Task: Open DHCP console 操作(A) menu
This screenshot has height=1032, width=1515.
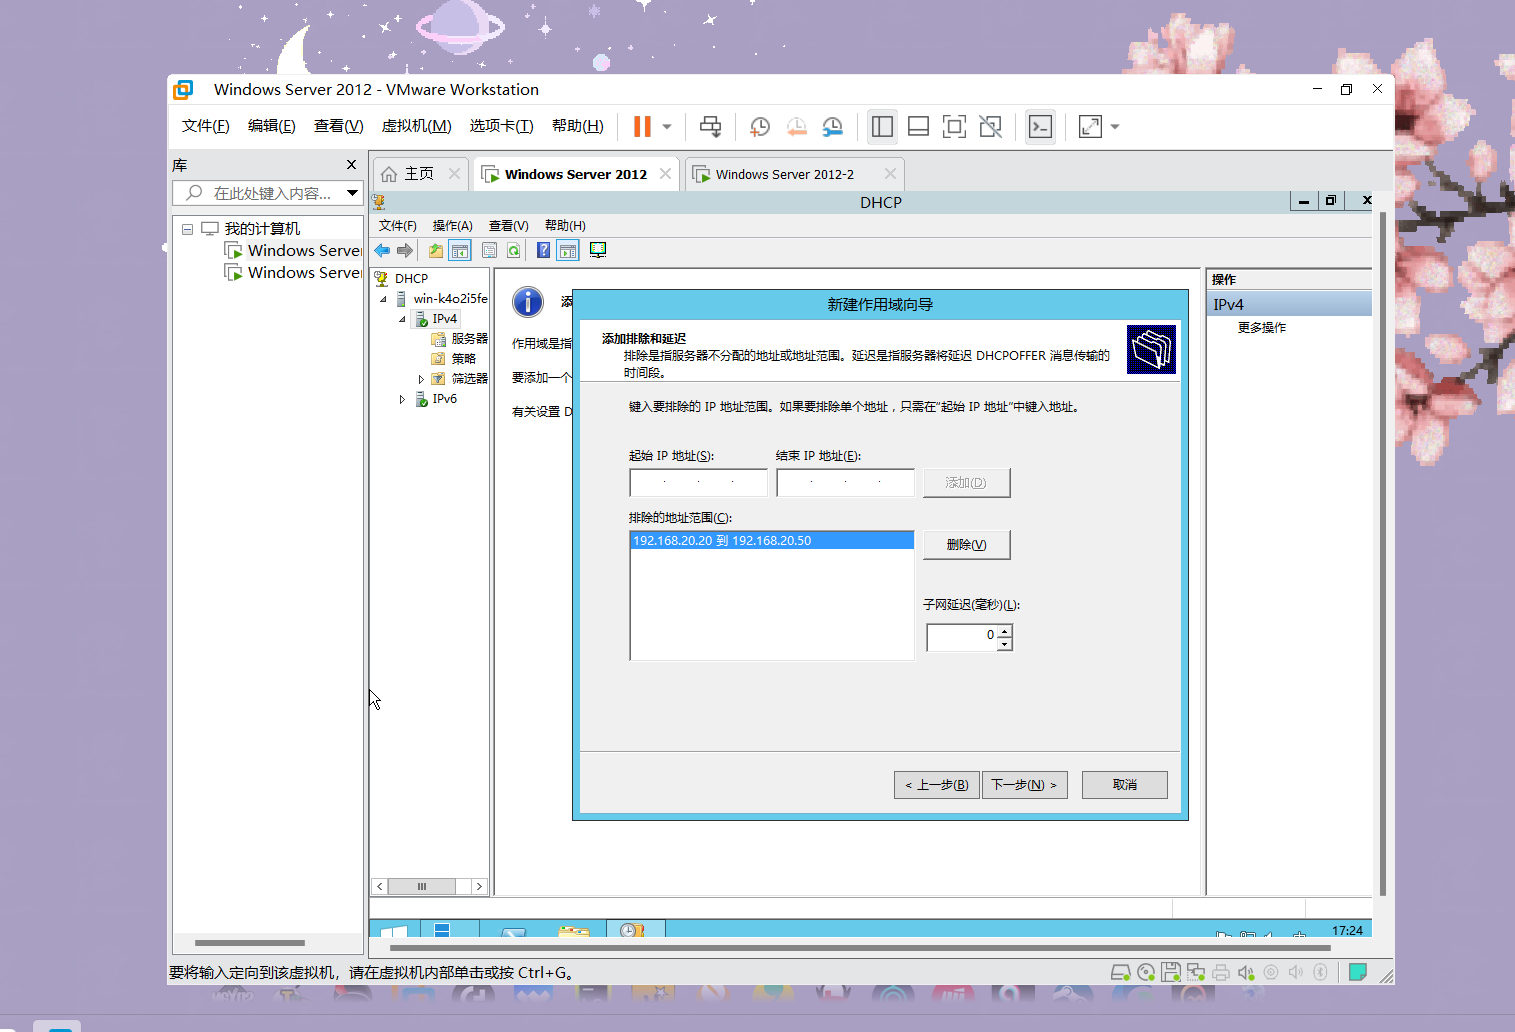Action: point(452,226)
